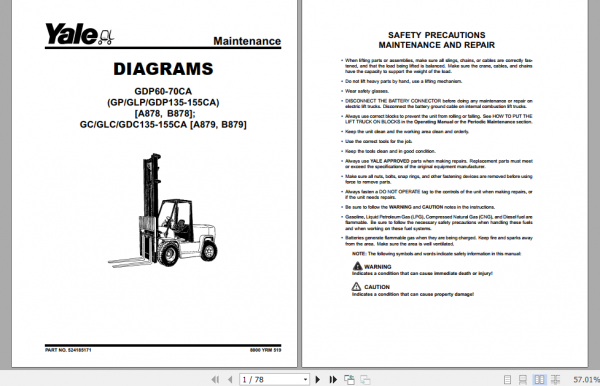The image size is (600, 386).
Task: Click 'Keep the tools clean and in good condition' bullet
Action: [x=390, y=151]
